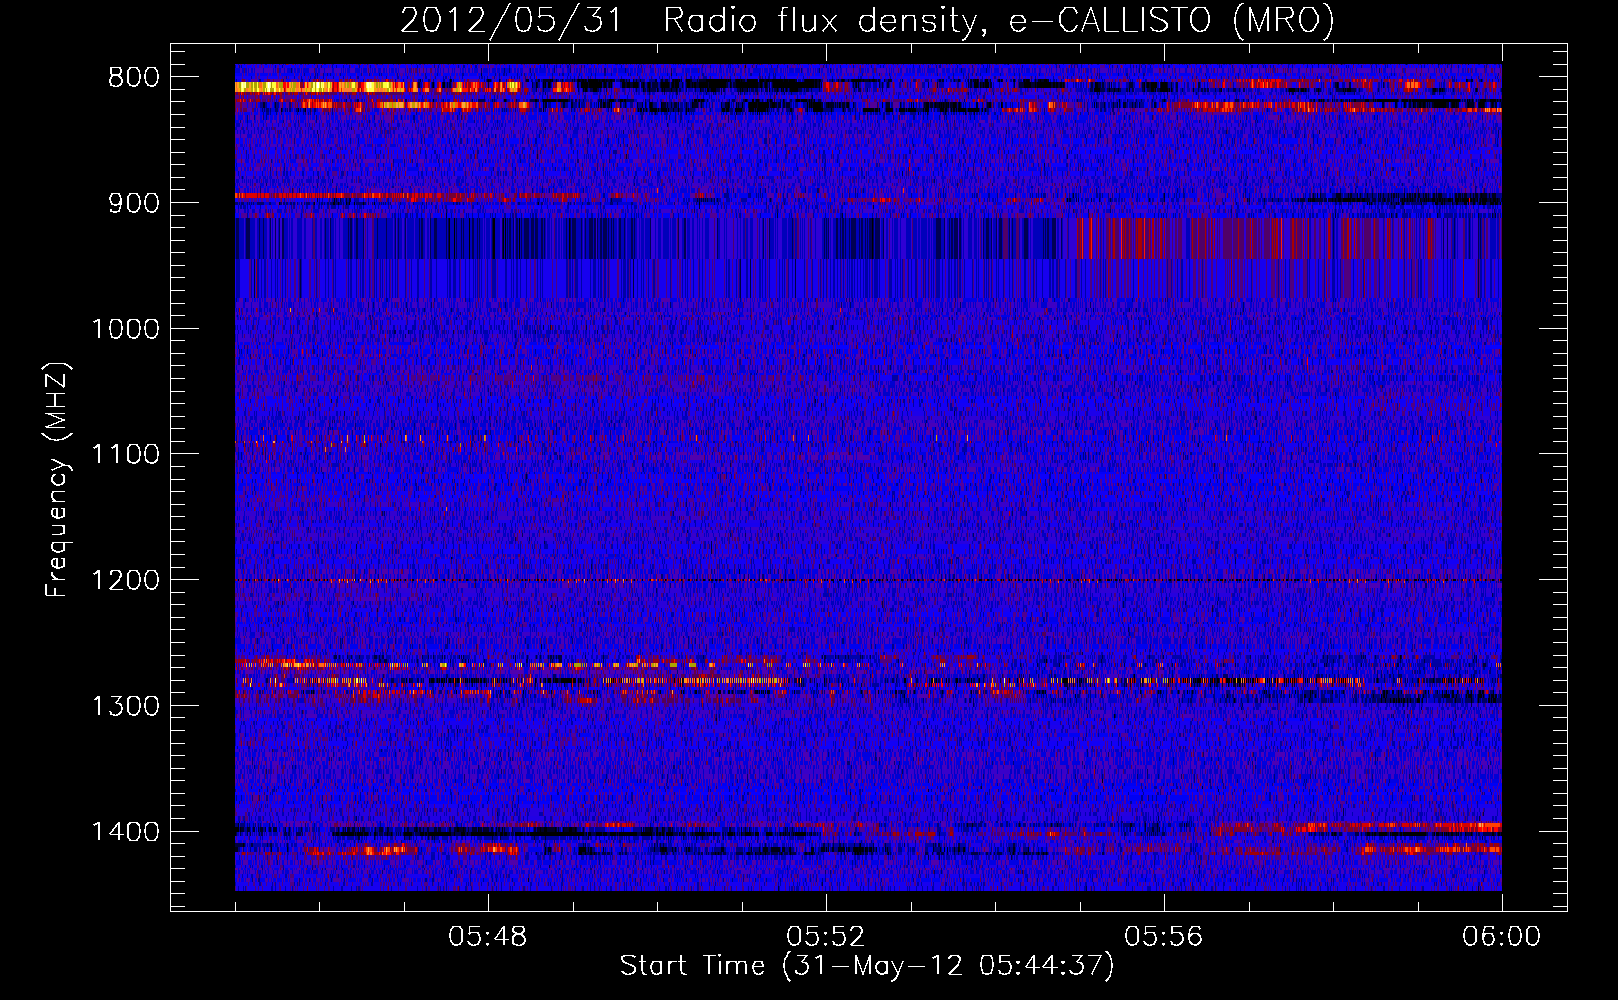This screenshot has width=1618, height=1000.
Task: Select the Frequency (MHZ) axis label
Action: (x=58, y=480)
